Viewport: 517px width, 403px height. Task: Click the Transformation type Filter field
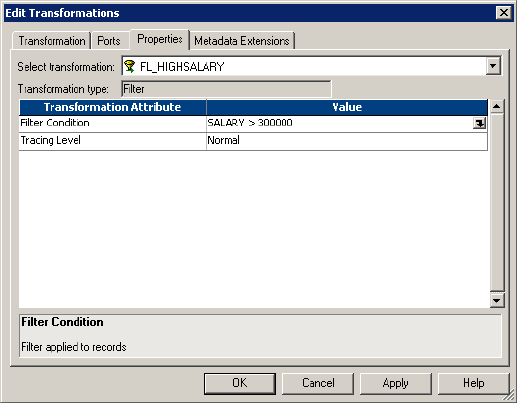click(x=226, y=89)
